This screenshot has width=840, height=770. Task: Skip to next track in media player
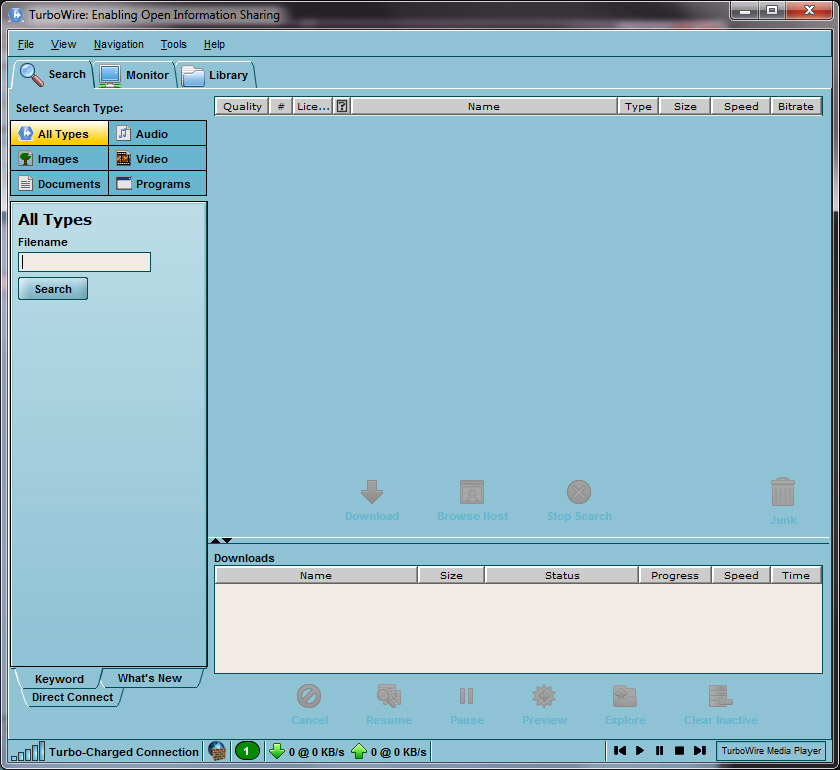[x=699, y=750]
